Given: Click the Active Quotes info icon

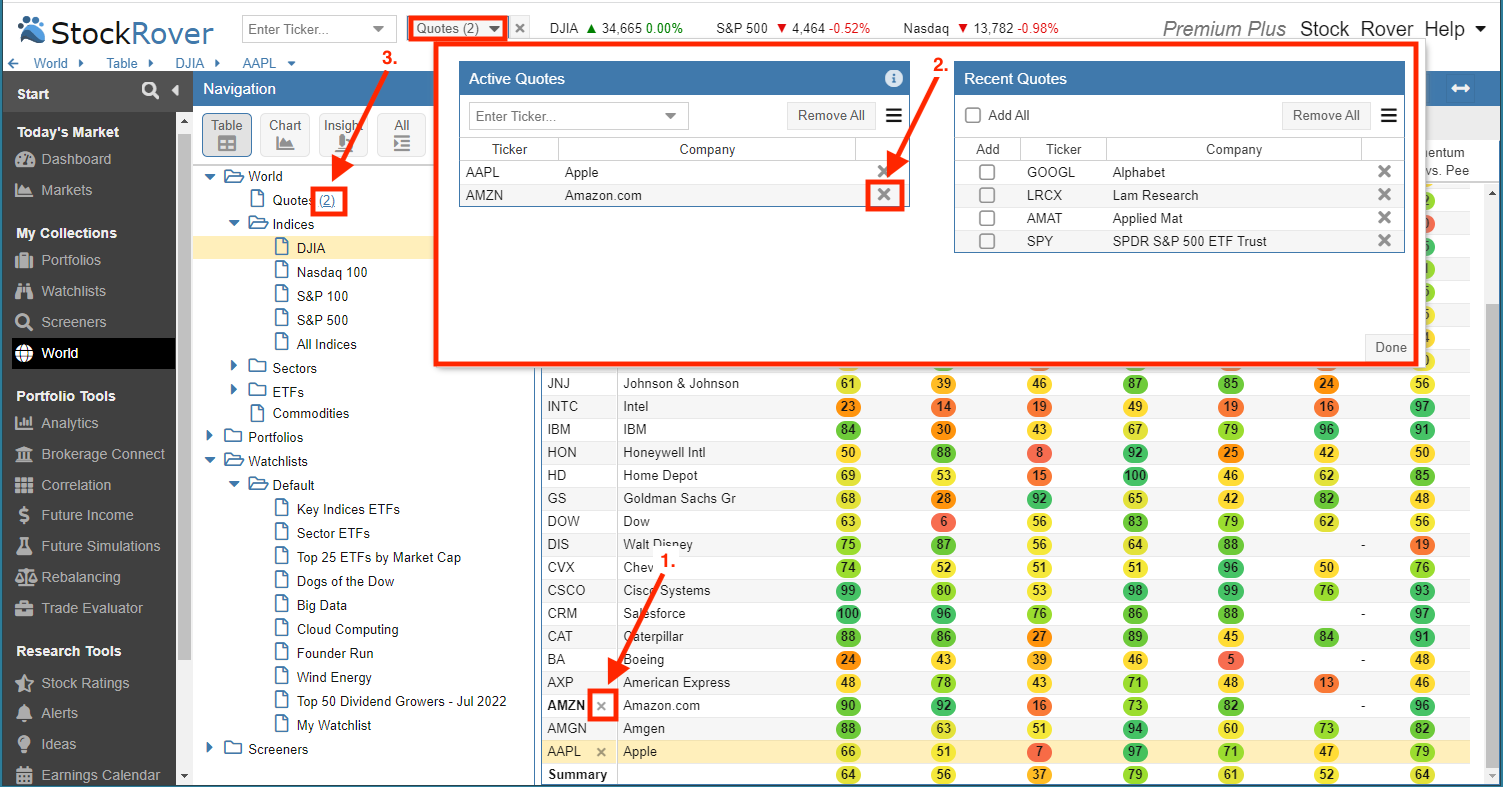Looking at the screenshot, I should click(894, 78).
